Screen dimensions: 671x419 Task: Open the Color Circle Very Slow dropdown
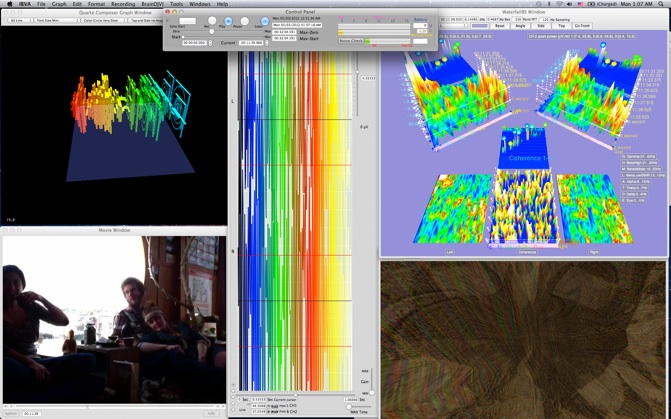pyautogui.click(x=104, y=20)
